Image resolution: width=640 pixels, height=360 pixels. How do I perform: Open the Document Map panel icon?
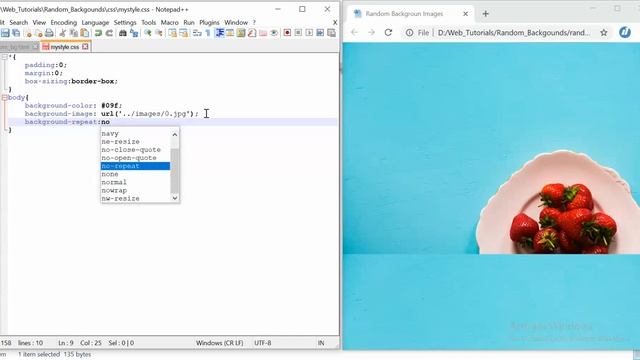[241, 33]
